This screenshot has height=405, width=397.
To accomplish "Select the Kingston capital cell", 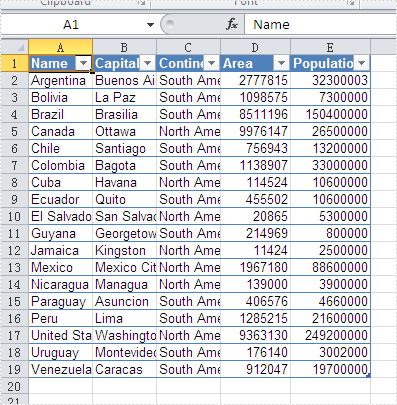I will (x=124, y=250).
